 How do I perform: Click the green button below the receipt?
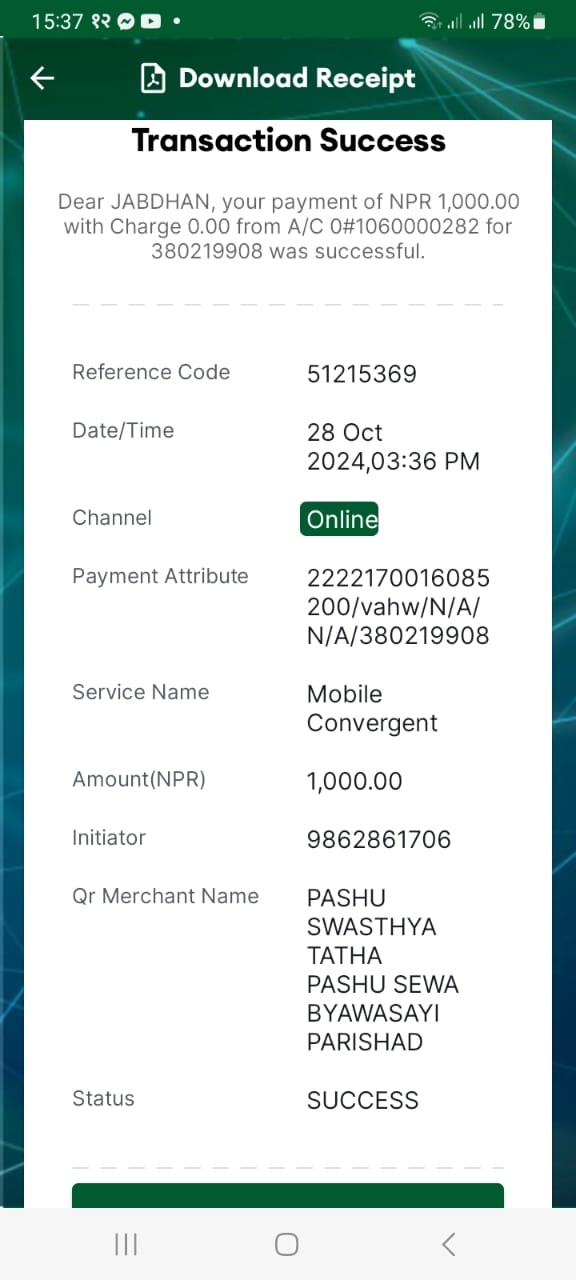[288, 1195]
